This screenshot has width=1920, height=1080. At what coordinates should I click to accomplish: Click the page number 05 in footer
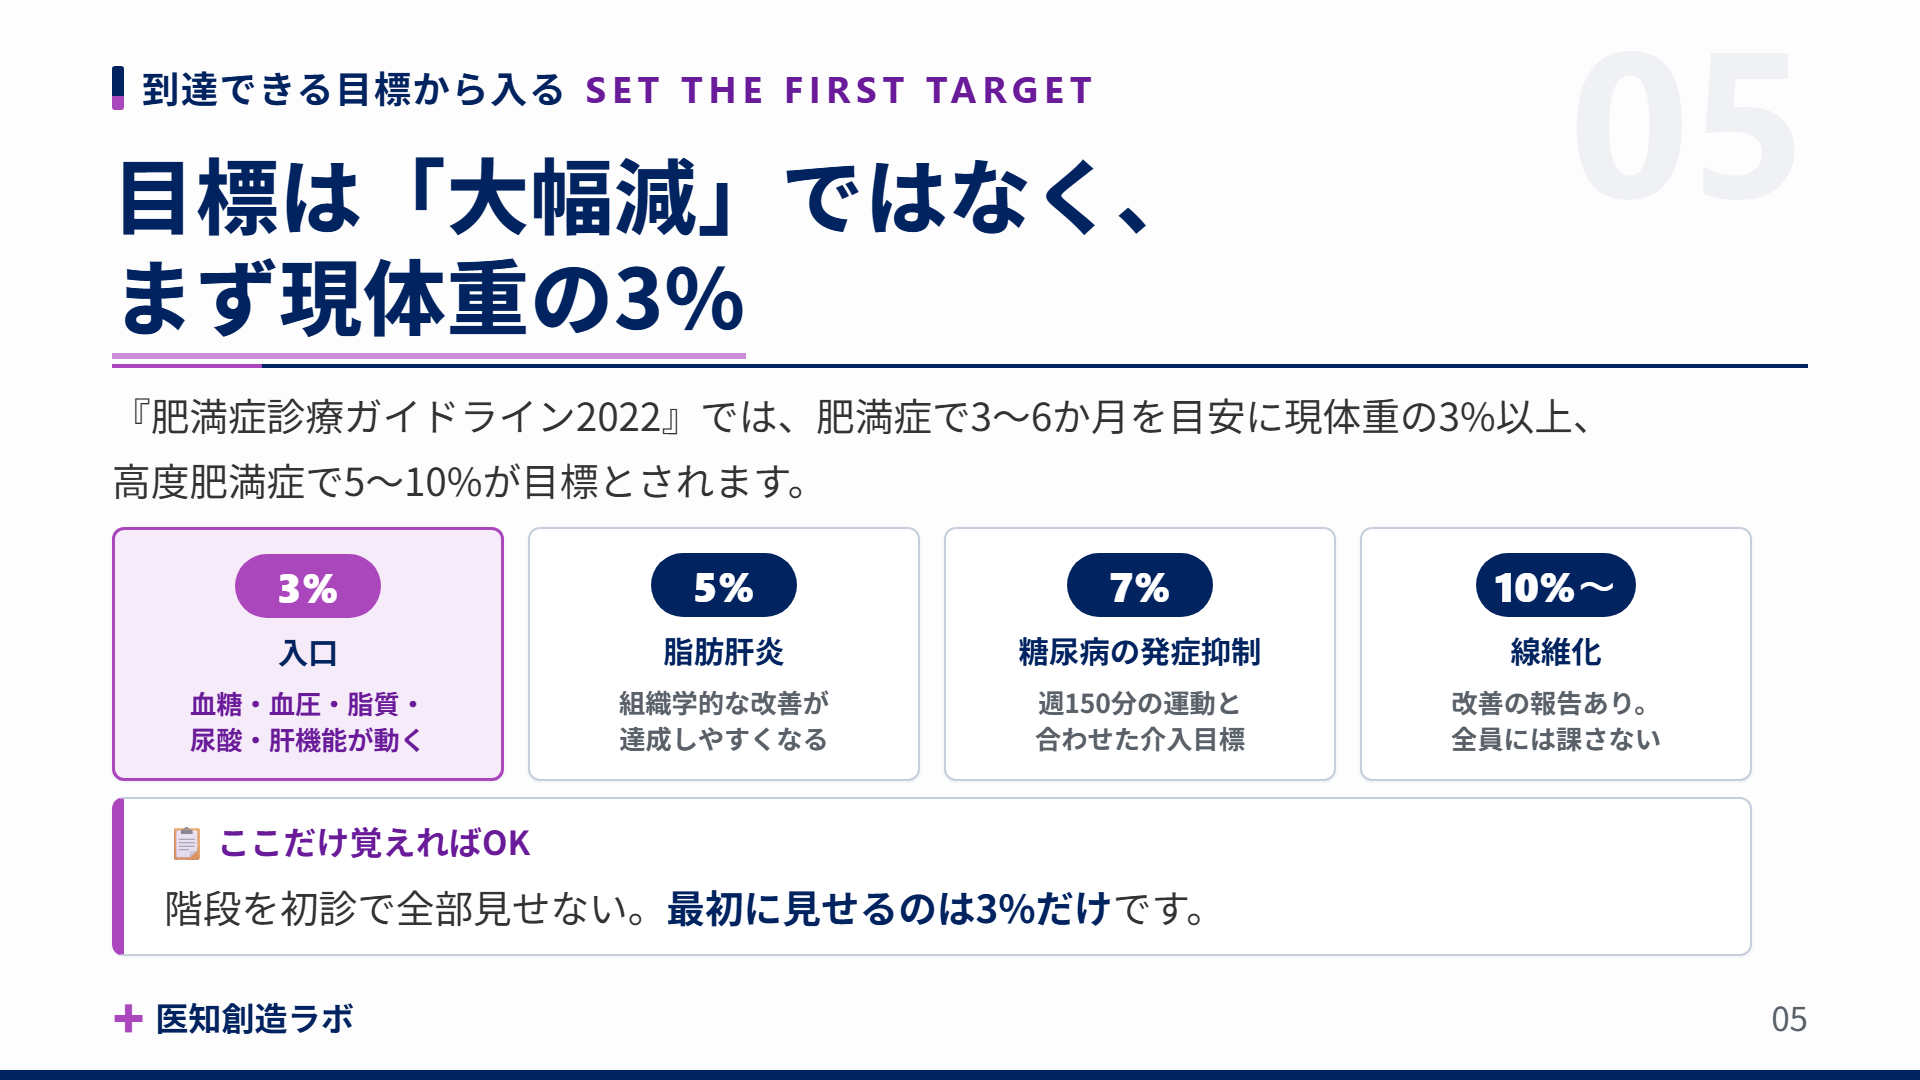tap(1789, 1019)
